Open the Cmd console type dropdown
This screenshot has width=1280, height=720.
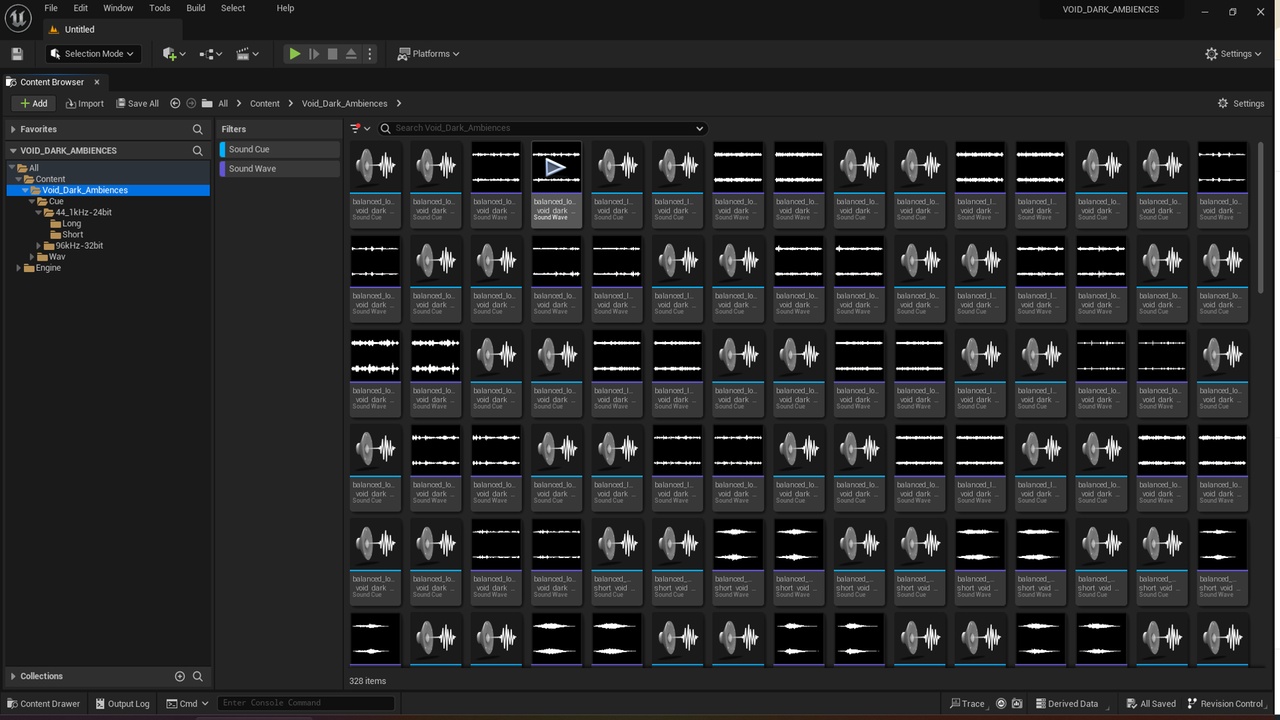click(187, 703)
